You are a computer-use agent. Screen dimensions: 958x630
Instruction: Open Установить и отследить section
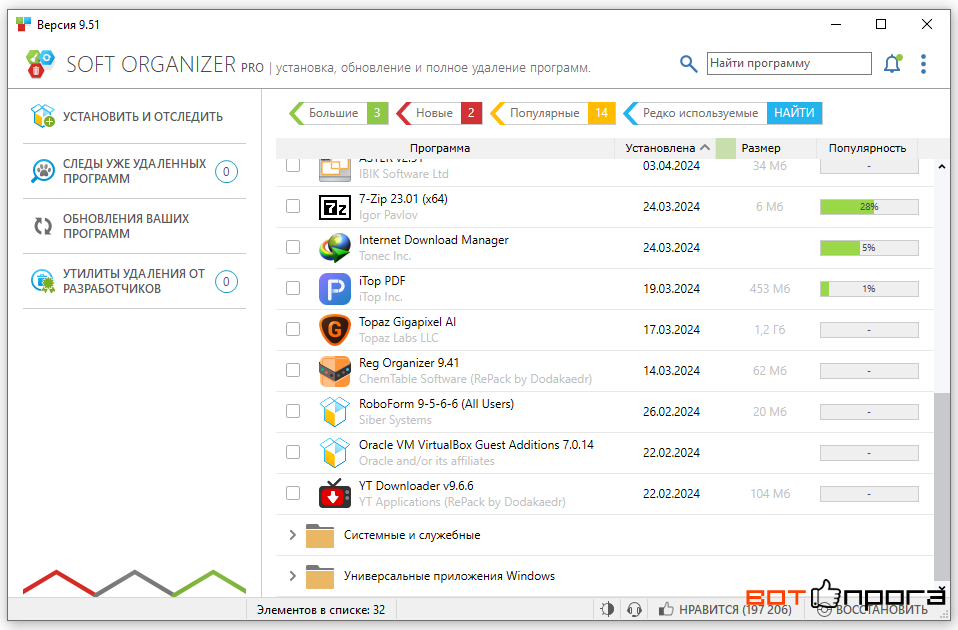[x=134, y=116]
